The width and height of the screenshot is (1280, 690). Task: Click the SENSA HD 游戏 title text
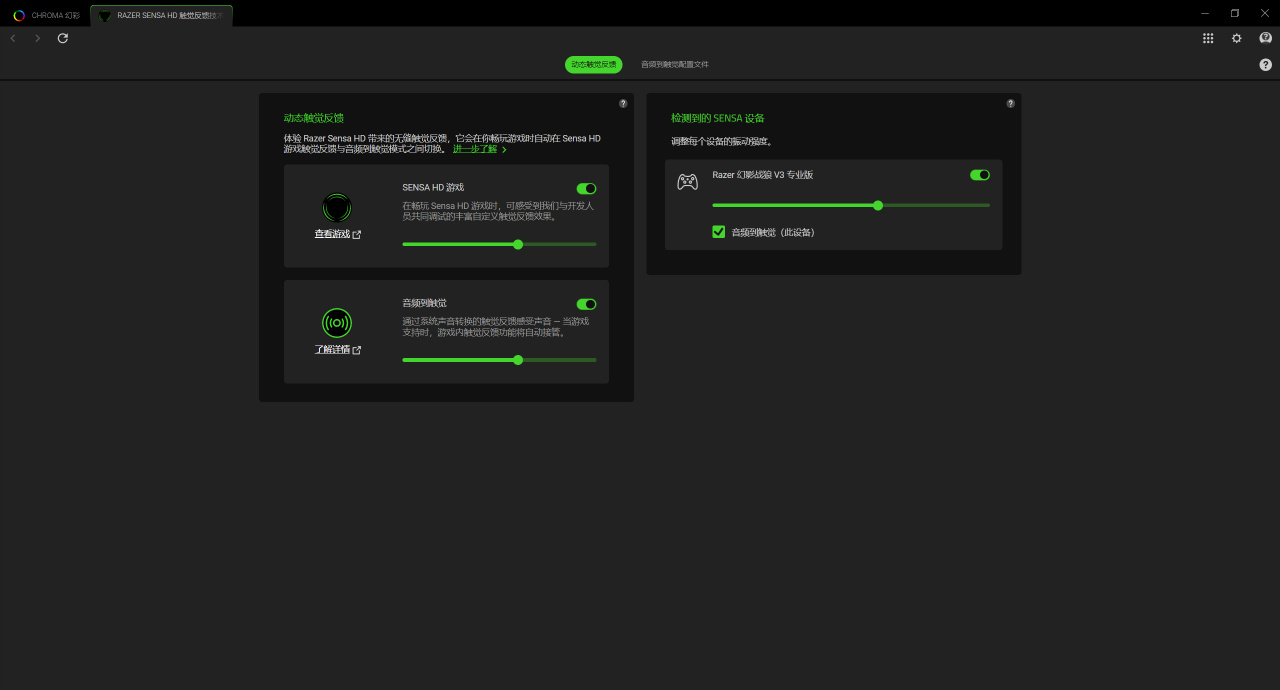[433, 188]
